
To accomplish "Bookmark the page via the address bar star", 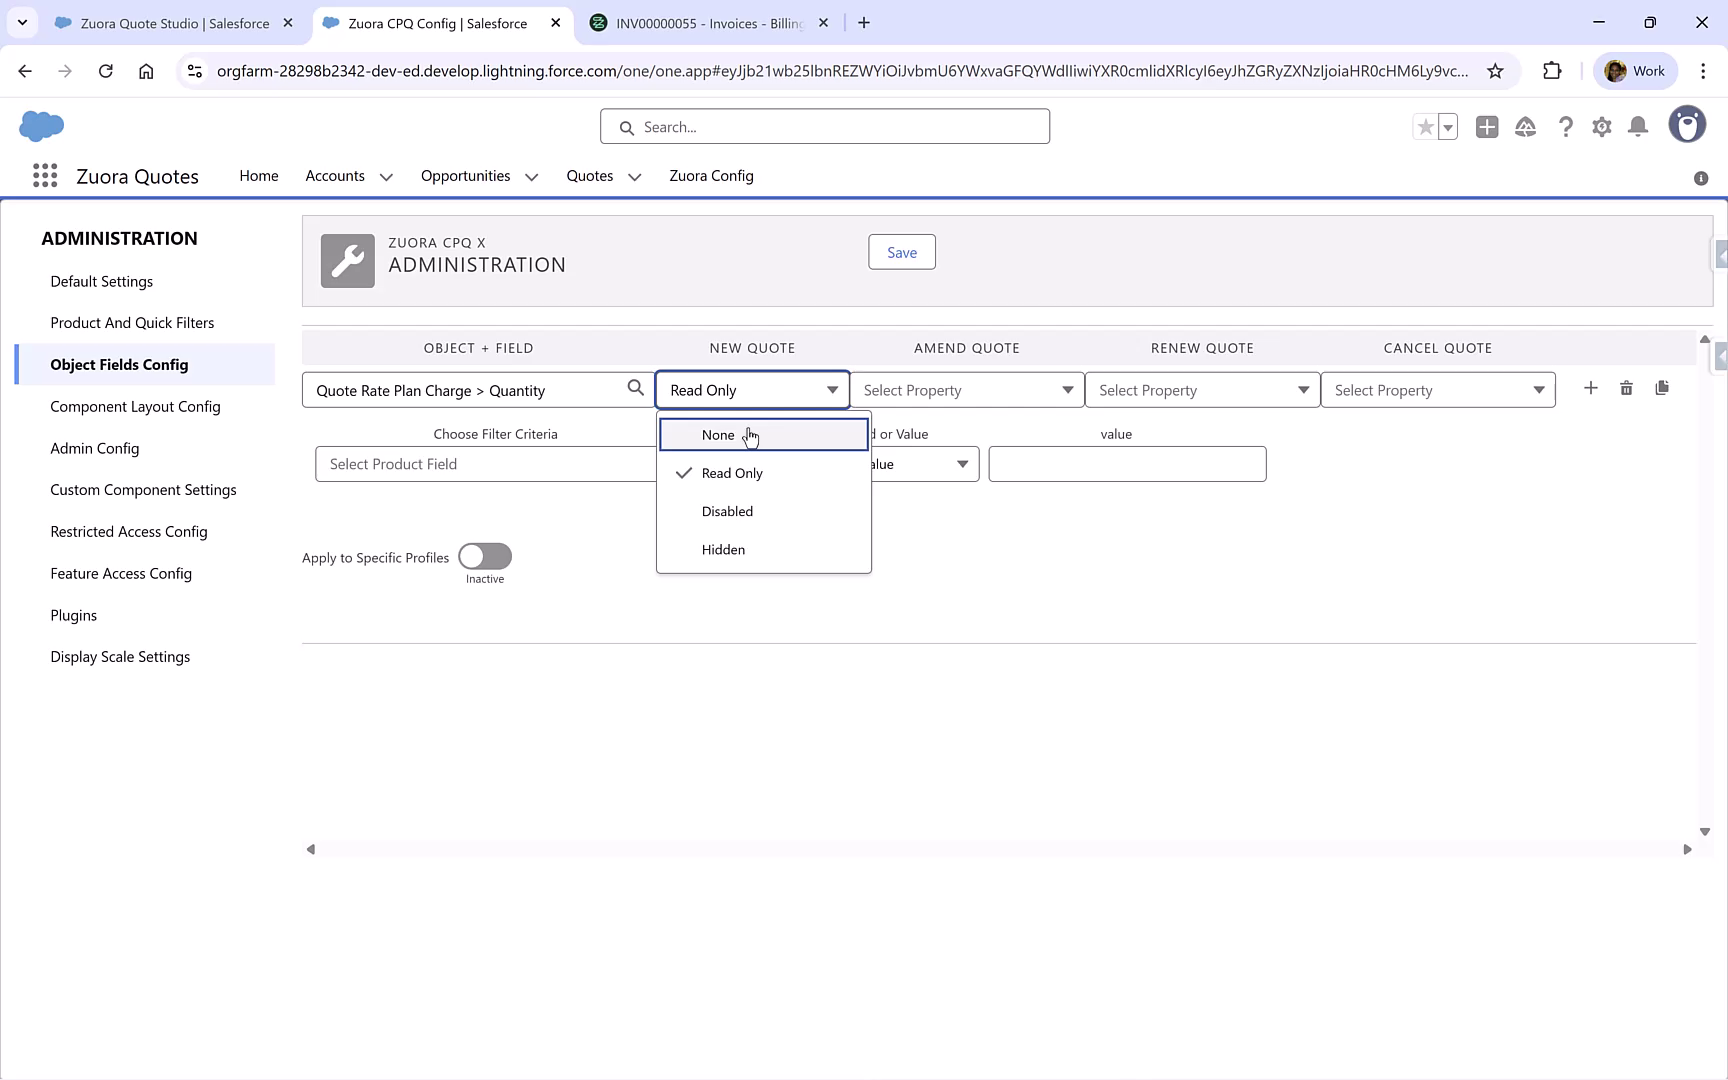I will [x=1496, y=71].
